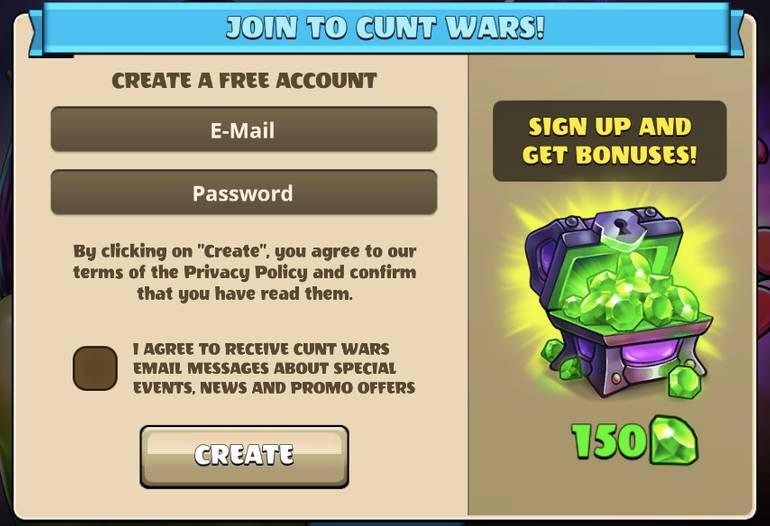
Task: Click the small gems left of chest base
Action: pos(561,359)
